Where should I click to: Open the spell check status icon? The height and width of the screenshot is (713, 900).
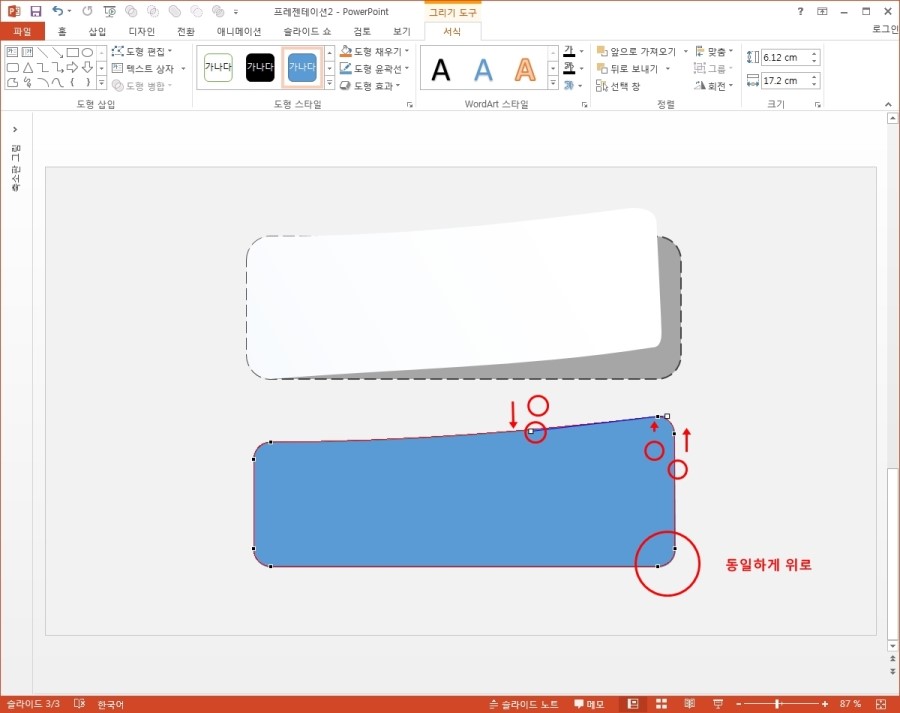coord(79,704)
